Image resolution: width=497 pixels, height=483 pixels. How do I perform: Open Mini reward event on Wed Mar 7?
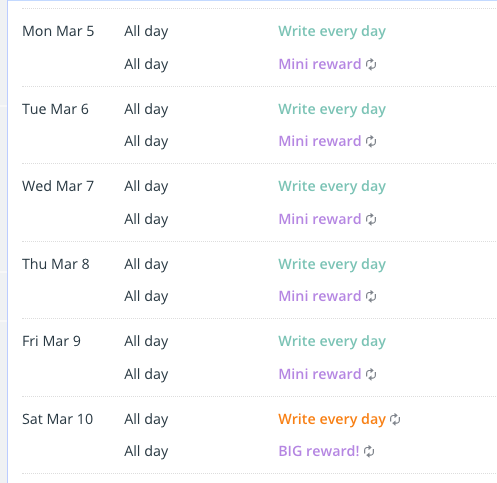pyautogui.click(x=320, y=219)
